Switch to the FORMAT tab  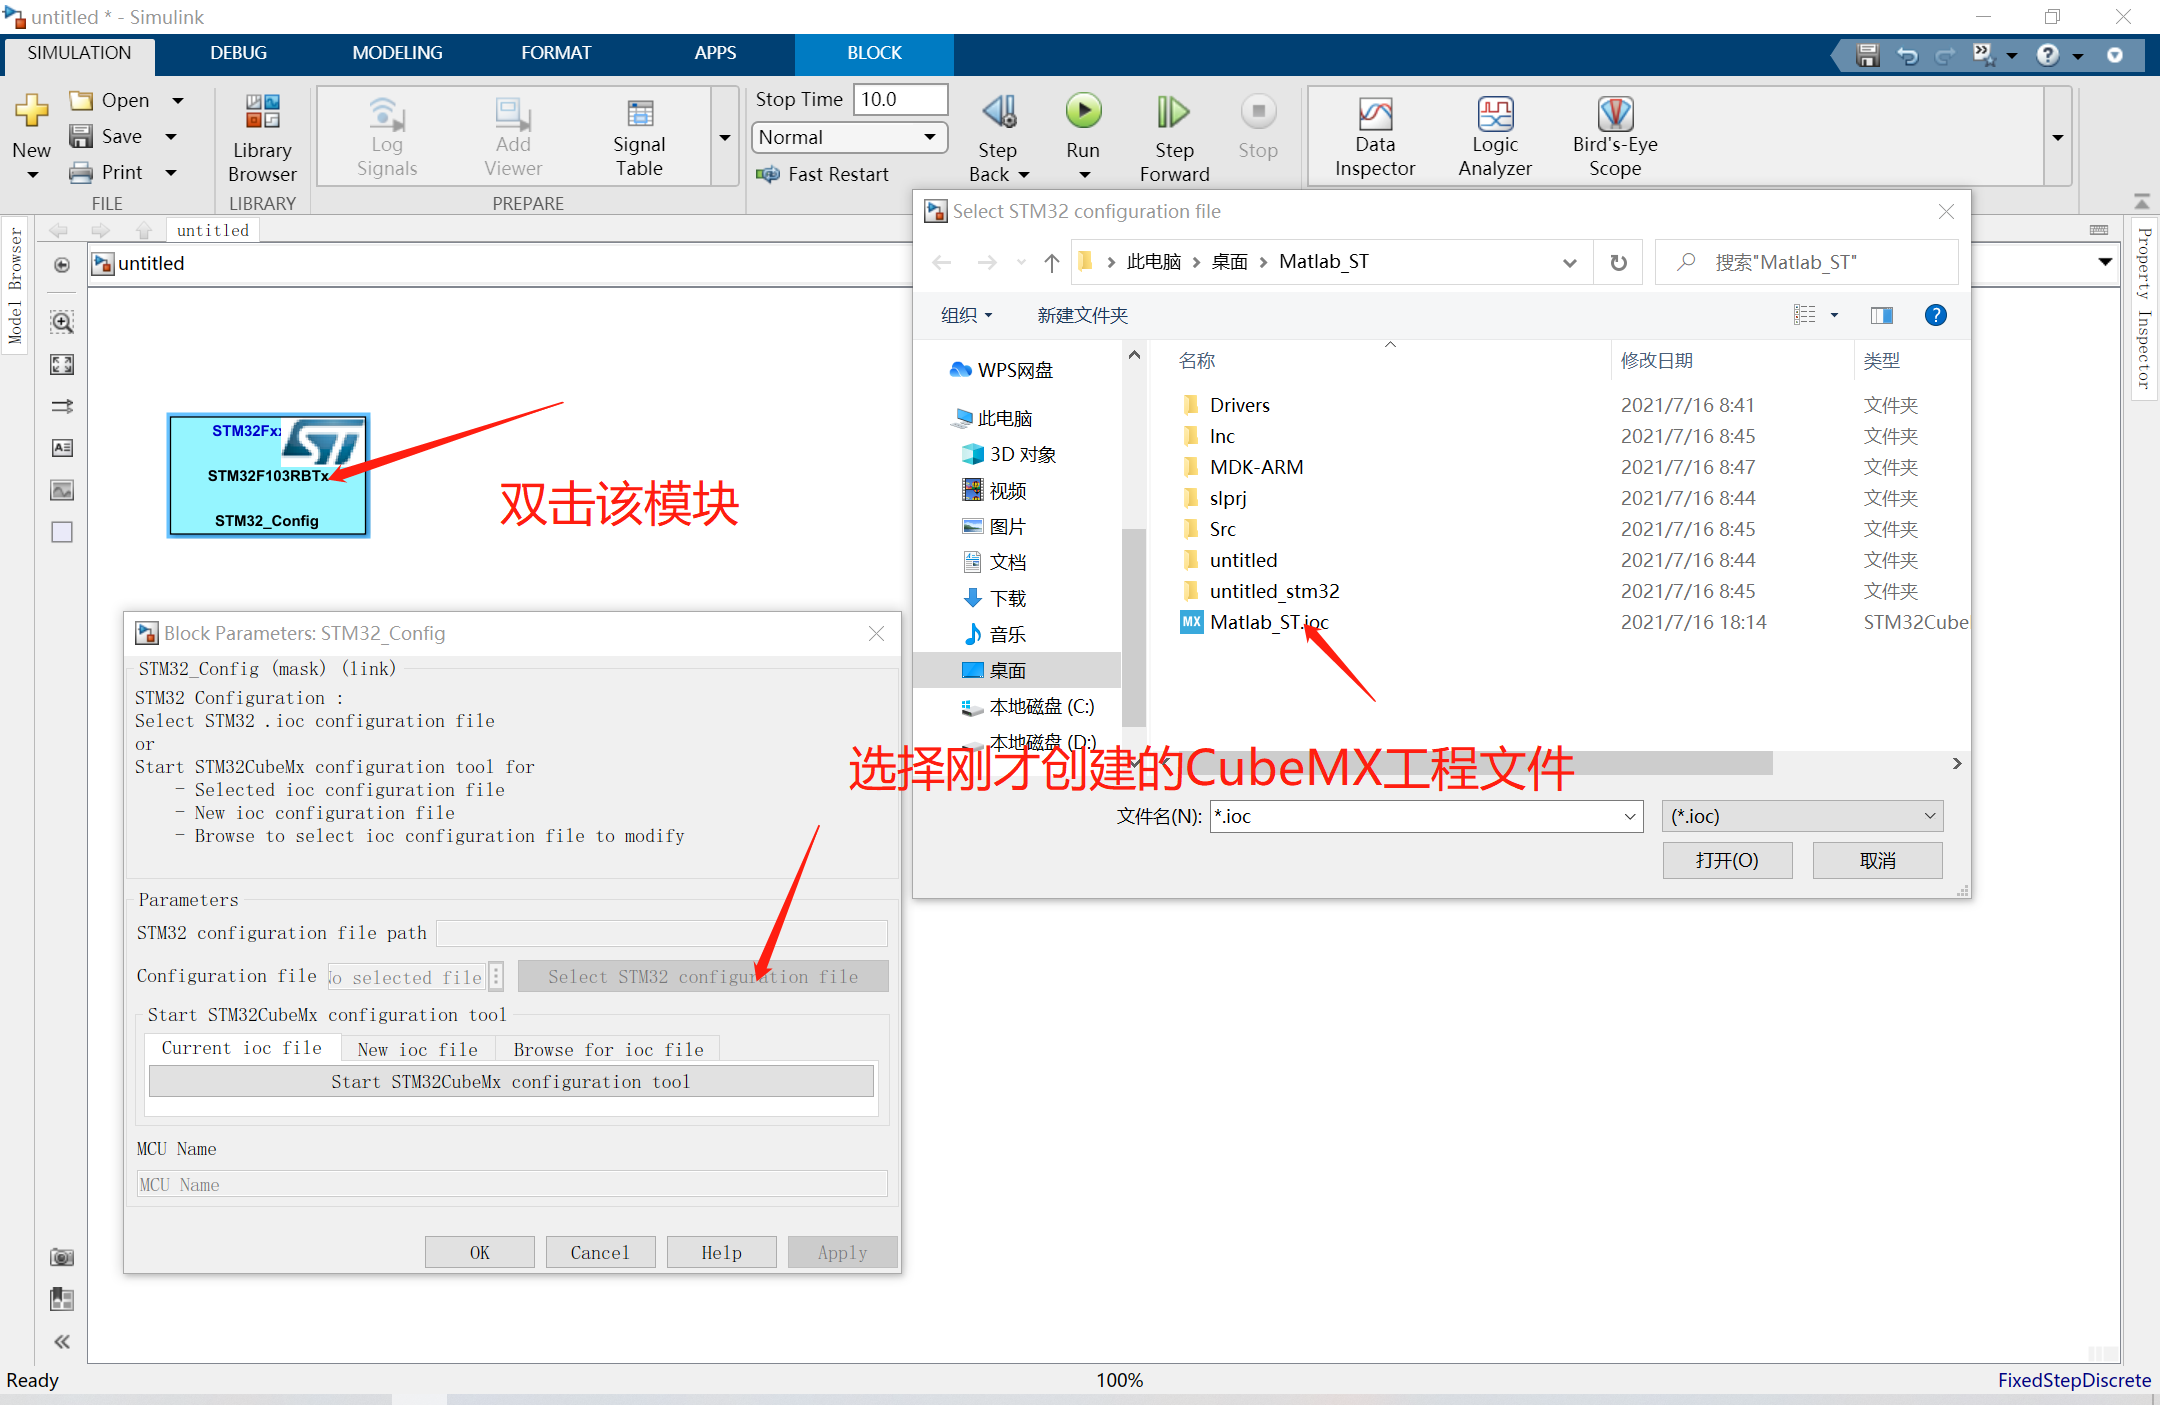tap(556, 53)
